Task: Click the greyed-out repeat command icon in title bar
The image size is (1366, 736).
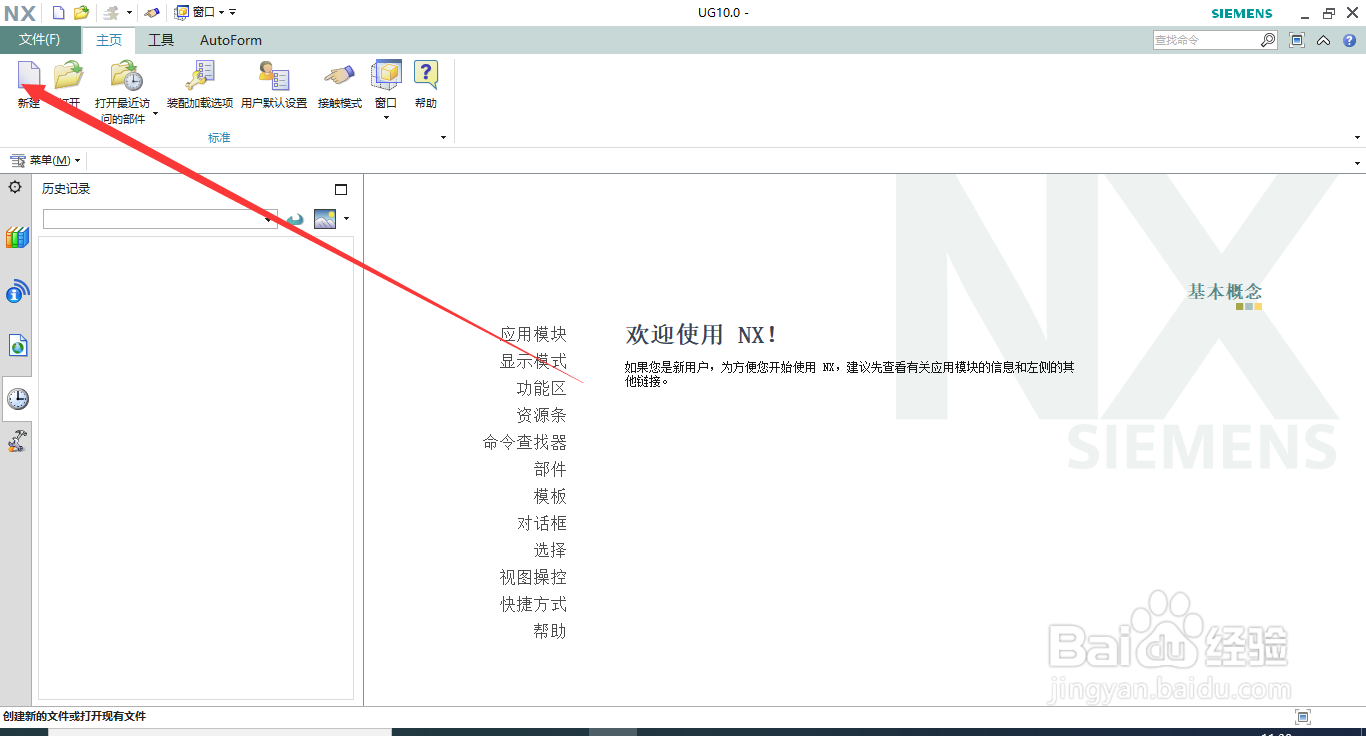Action: coord(113,13)
